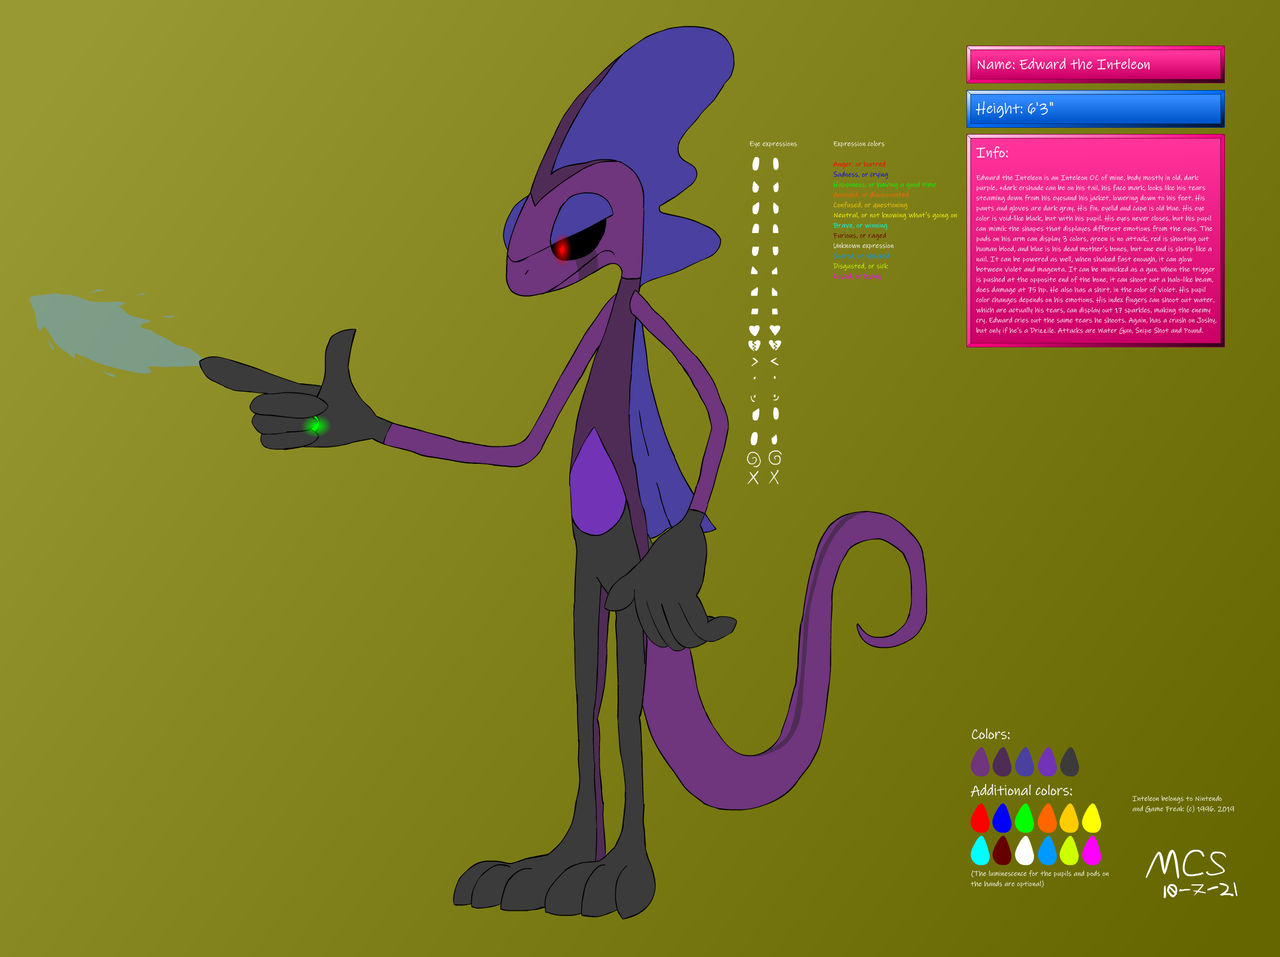1280x957 pixels.
Task: Click the 'Additional colors:' label
Action: point(1021,790)
